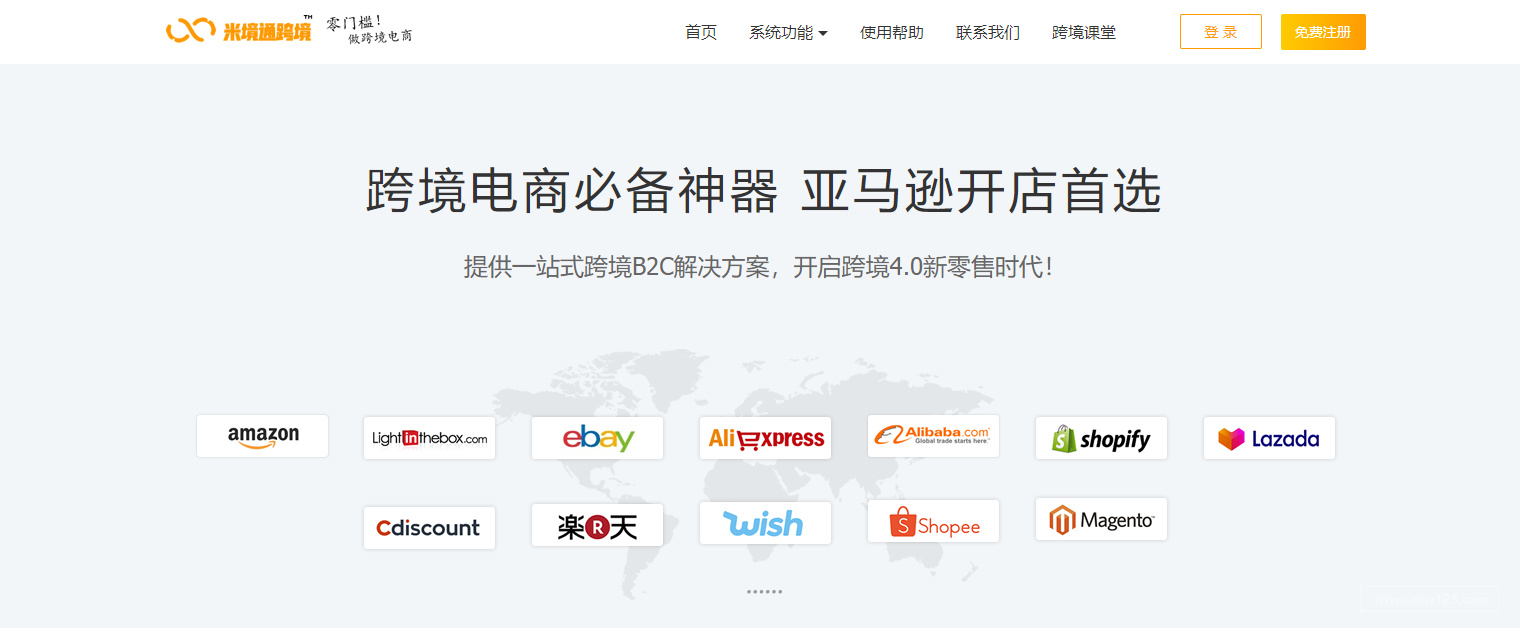
Task: Click the AliExpress logo
Action: coord(765,437)
